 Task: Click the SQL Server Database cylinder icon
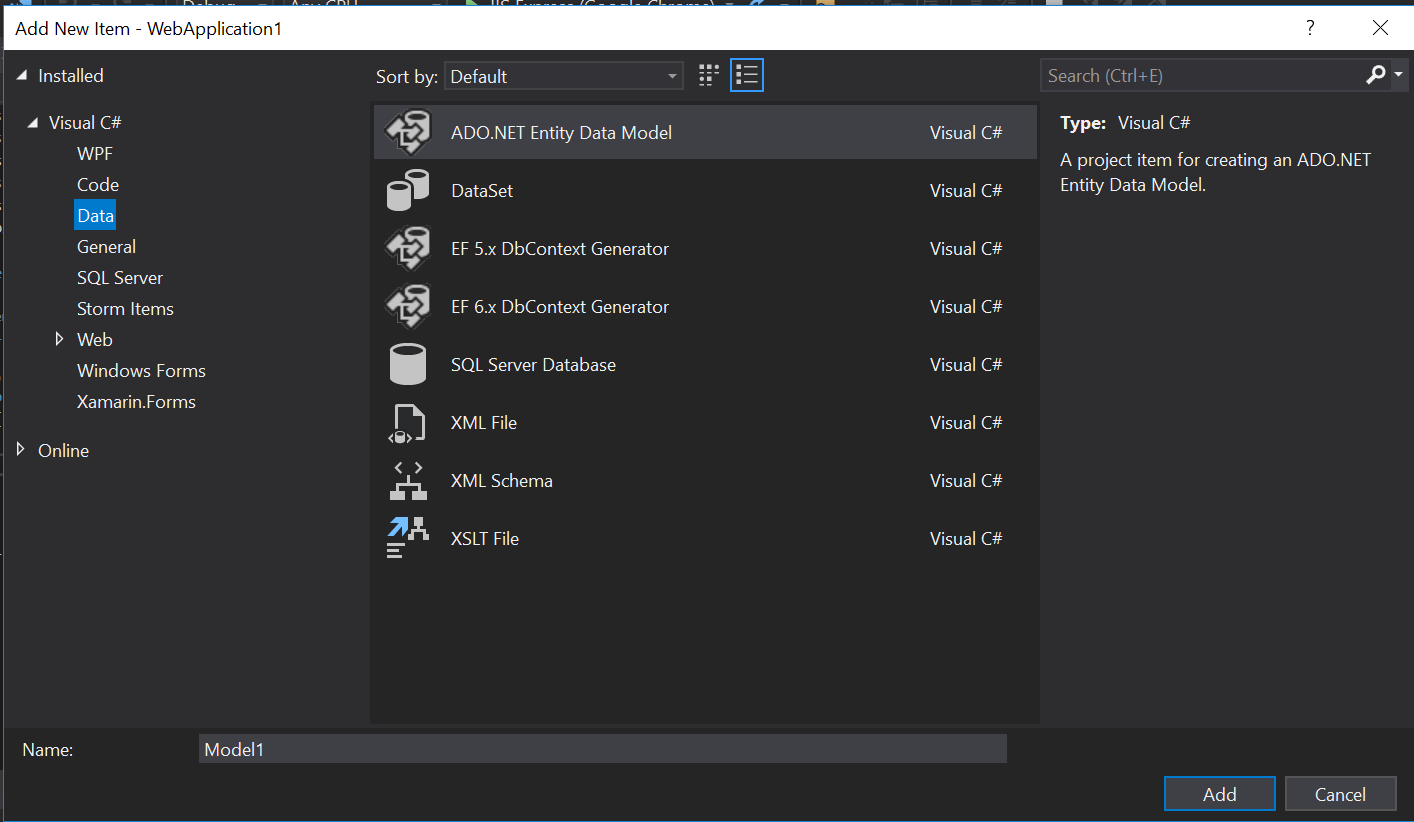(x=407, y=364)
